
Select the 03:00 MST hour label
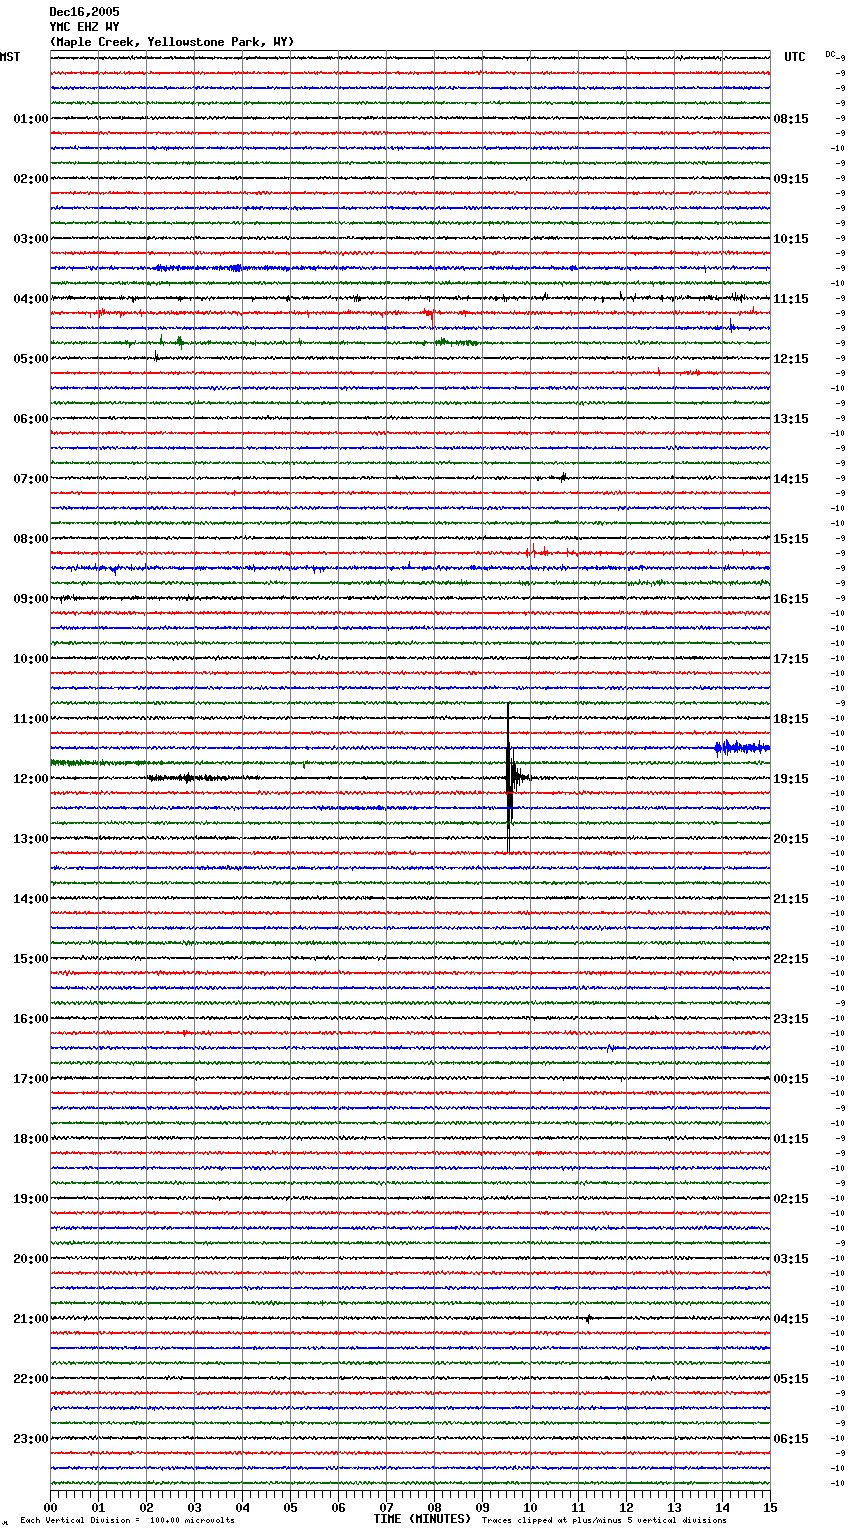point(31,239)
